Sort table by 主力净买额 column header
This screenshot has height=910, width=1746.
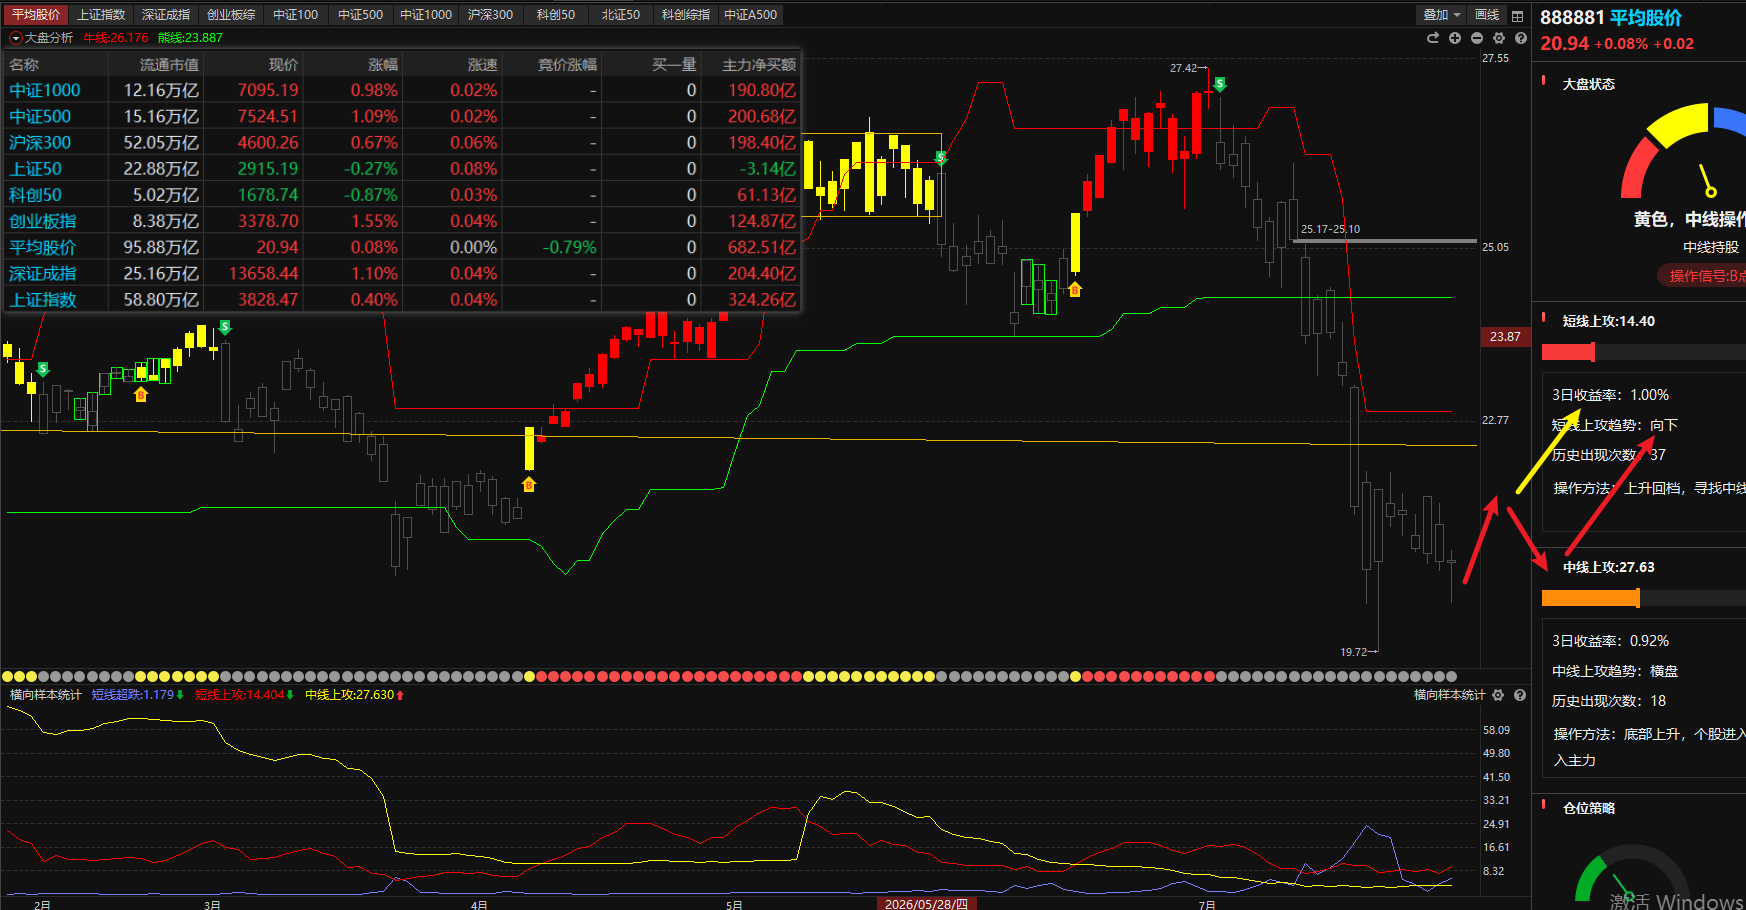click(x=760, y=65)
